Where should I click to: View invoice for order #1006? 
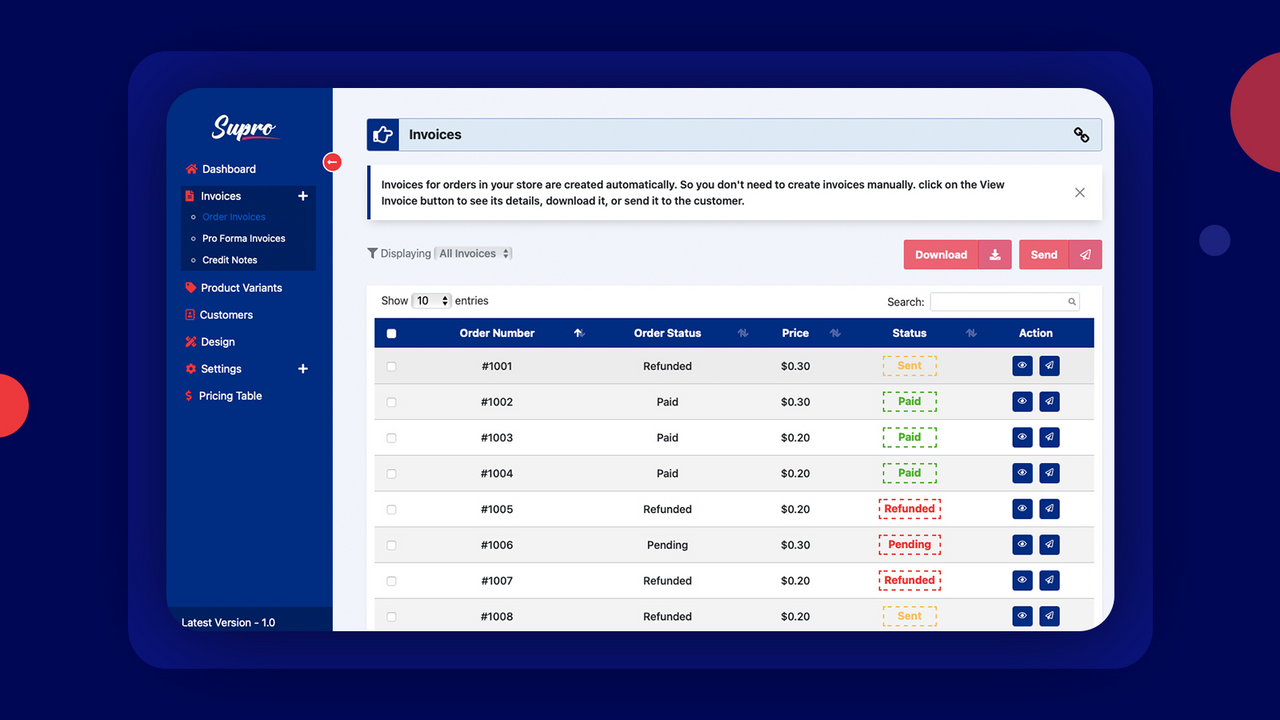[1022, 544]
